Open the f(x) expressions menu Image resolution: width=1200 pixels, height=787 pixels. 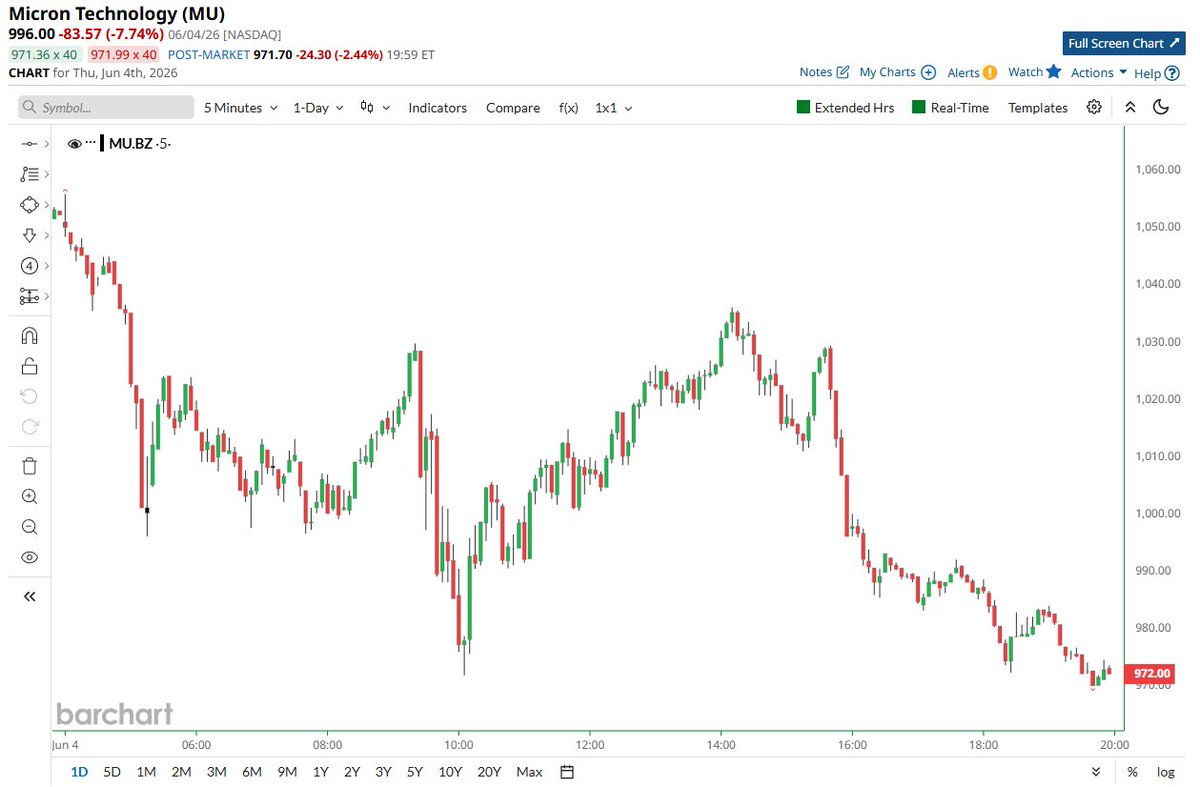568,107
